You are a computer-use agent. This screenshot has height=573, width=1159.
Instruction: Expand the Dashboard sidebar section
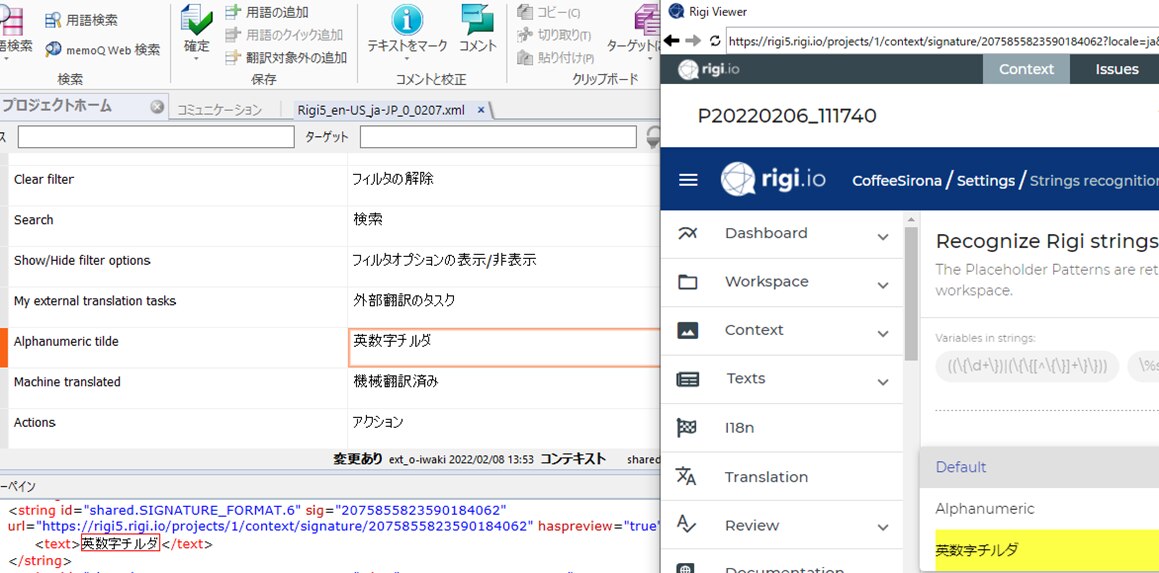point(882,236)
